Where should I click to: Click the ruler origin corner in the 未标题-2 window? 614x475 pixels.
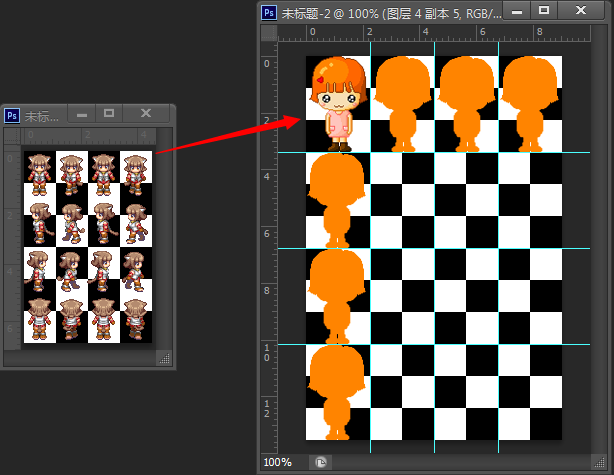click(269, 33)
